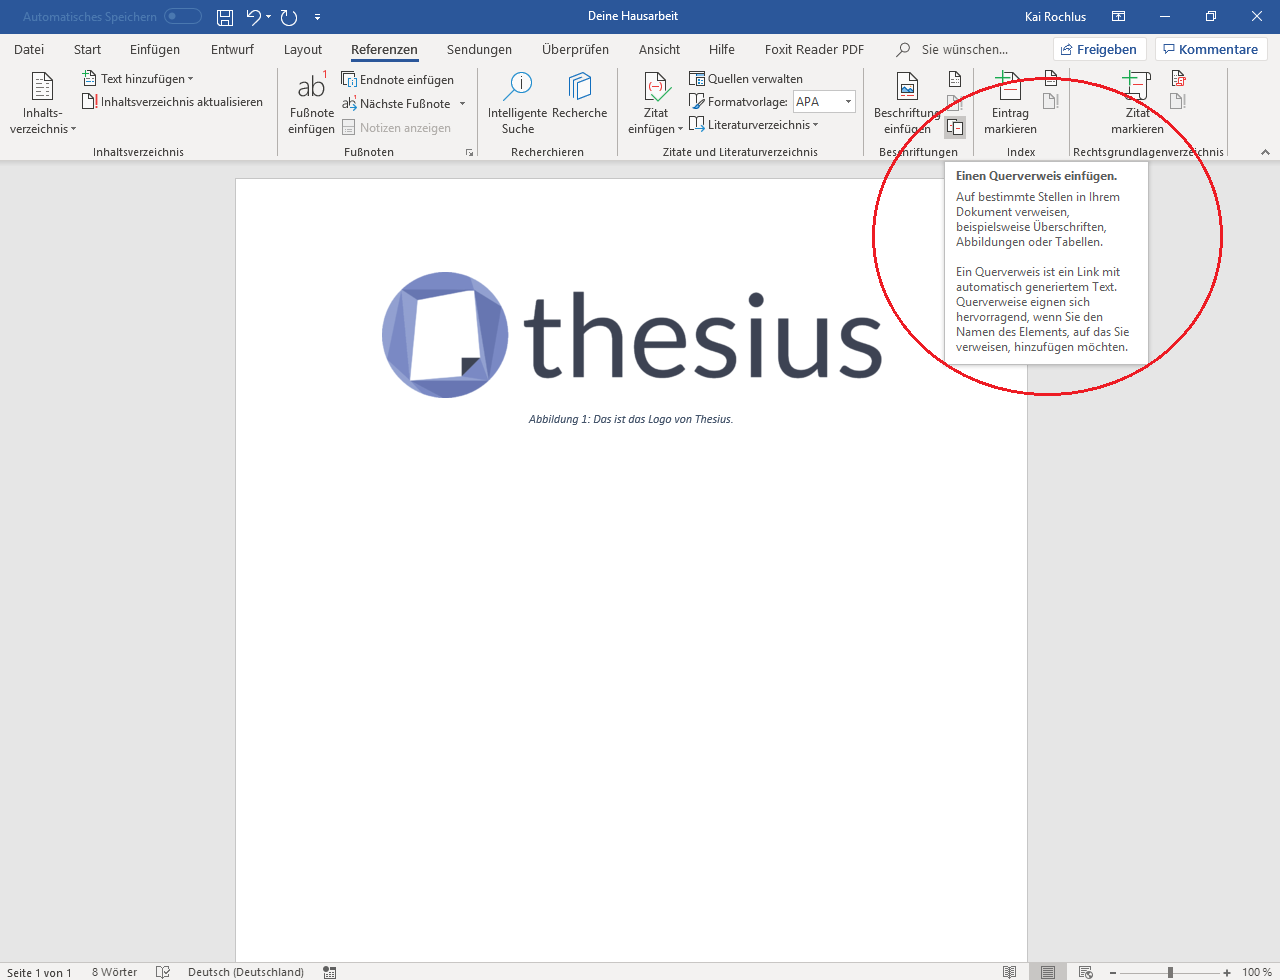Click the Freigeben share button

tap(1098, 49)
